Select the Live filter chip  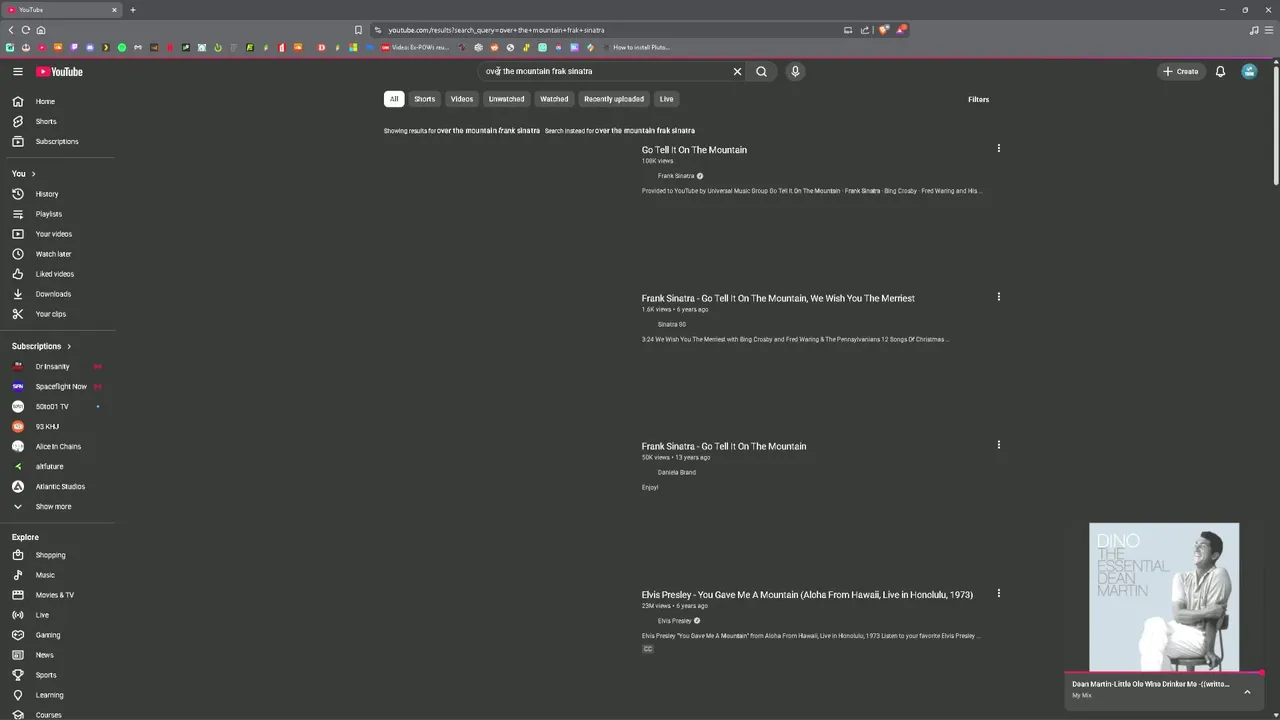(x=666, y=99)
